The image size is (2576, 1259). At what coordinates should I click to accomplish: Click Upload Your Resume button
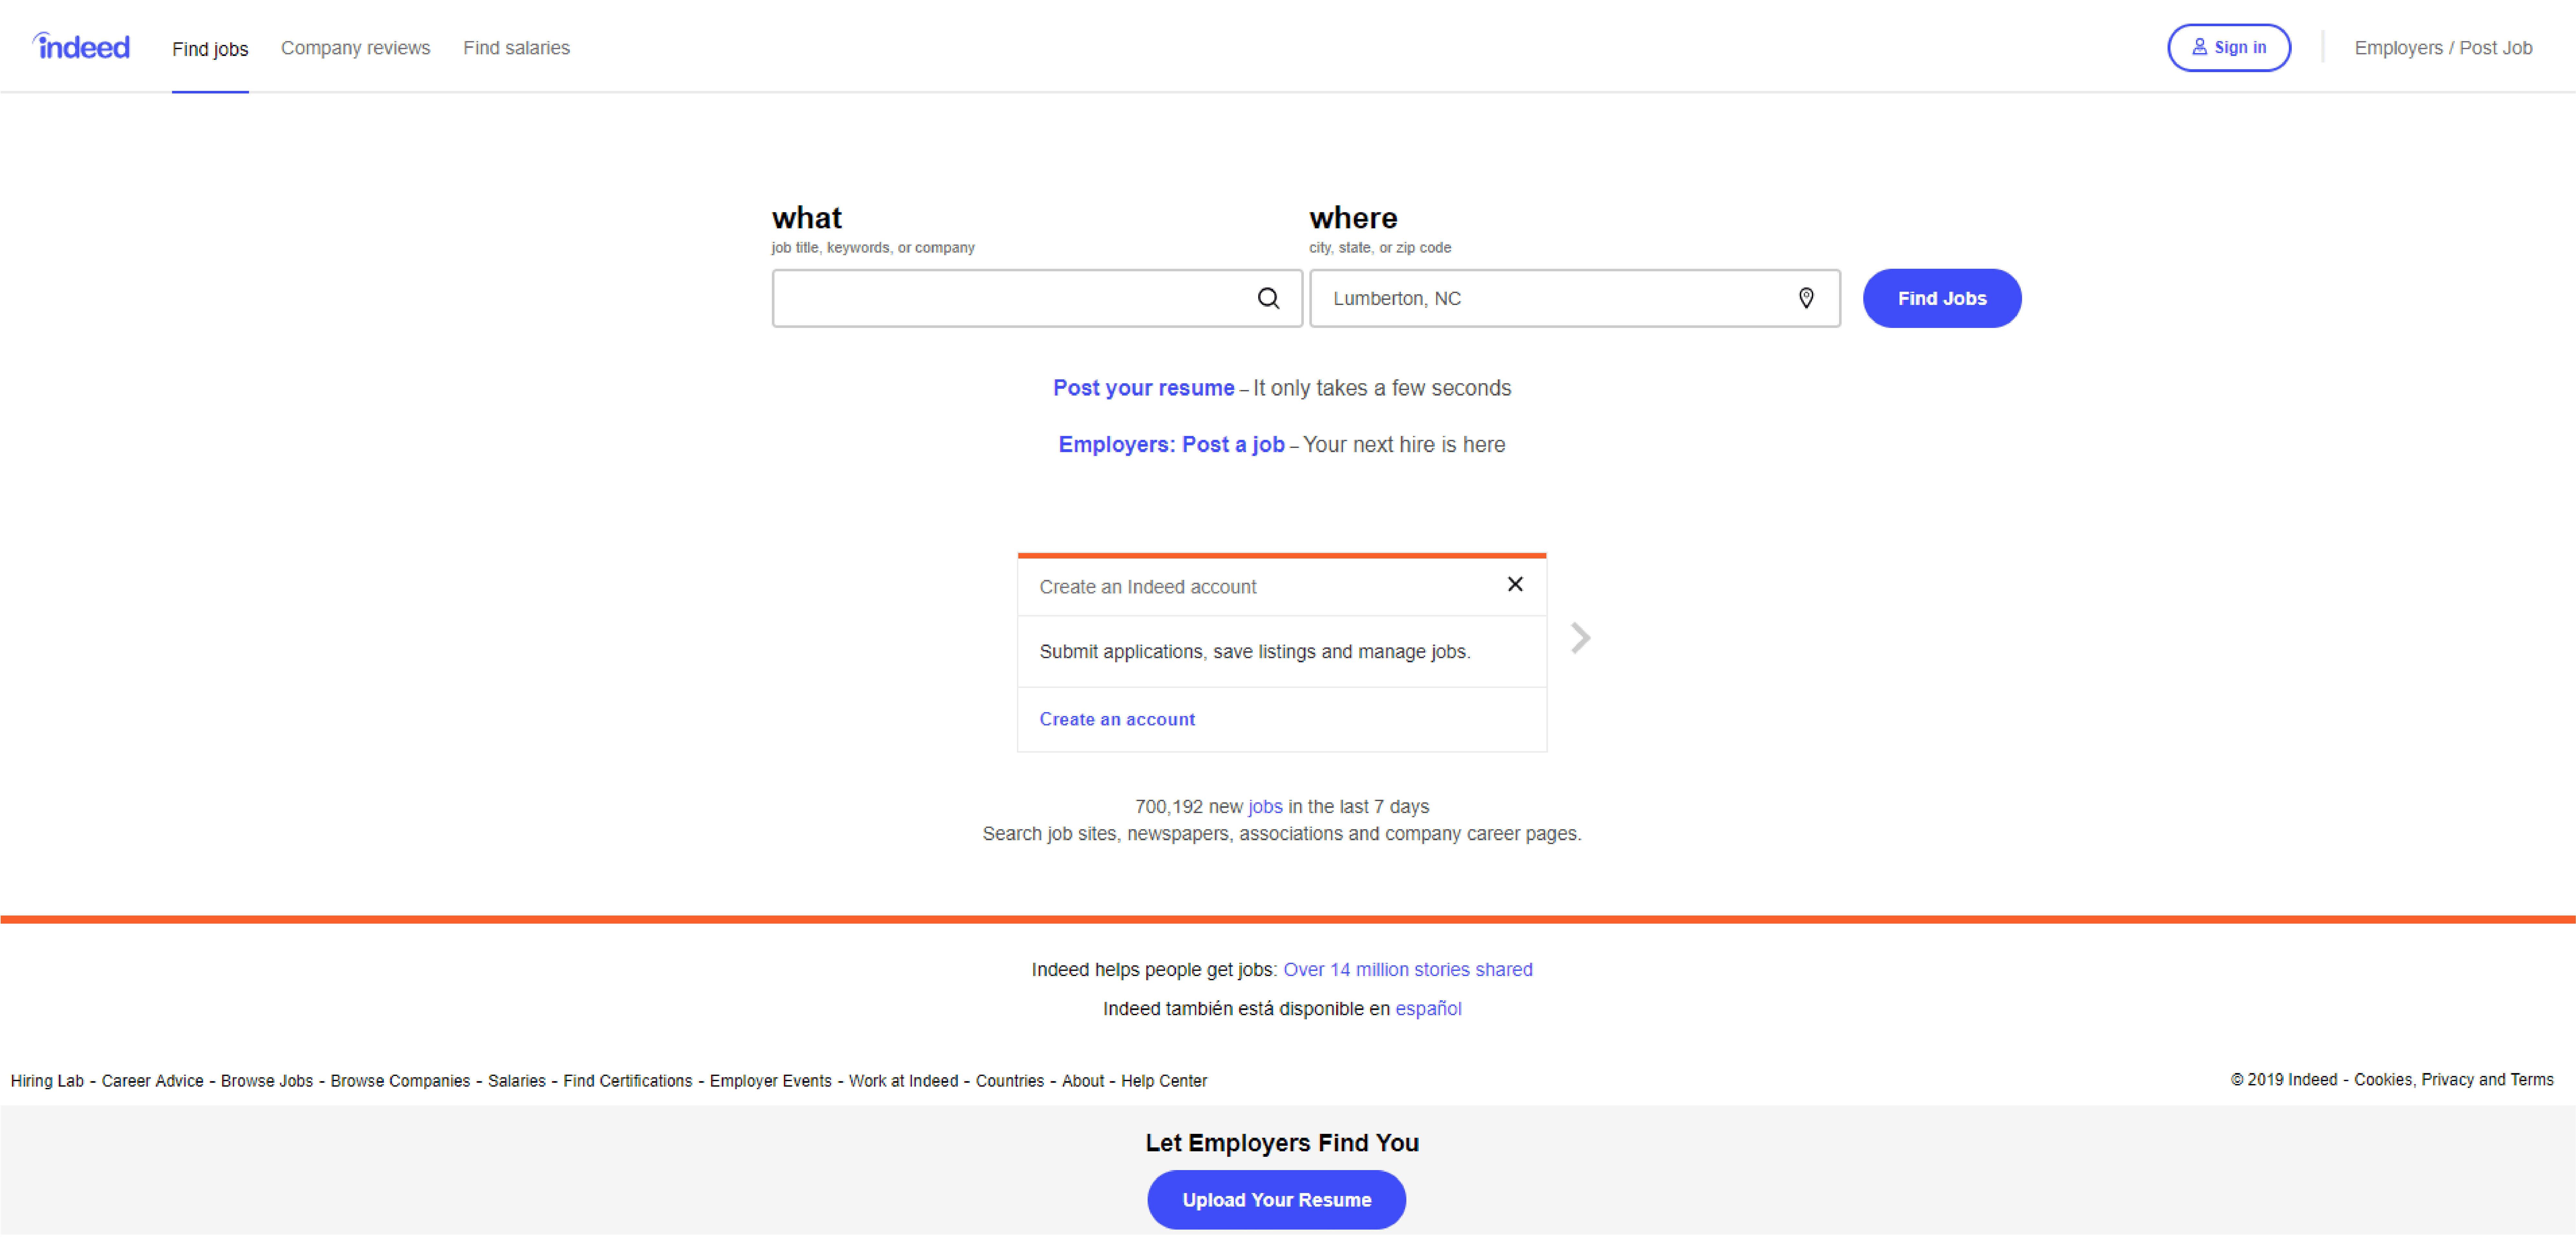point(1276,1200)
